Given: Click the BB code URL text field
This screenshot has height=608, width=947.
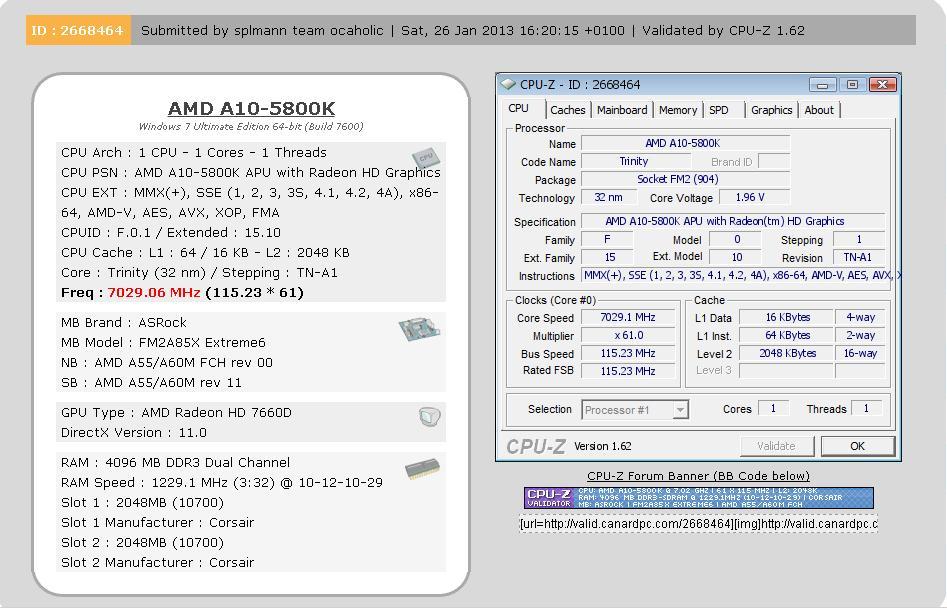Looking at the screenshot, I should (698, 524).
